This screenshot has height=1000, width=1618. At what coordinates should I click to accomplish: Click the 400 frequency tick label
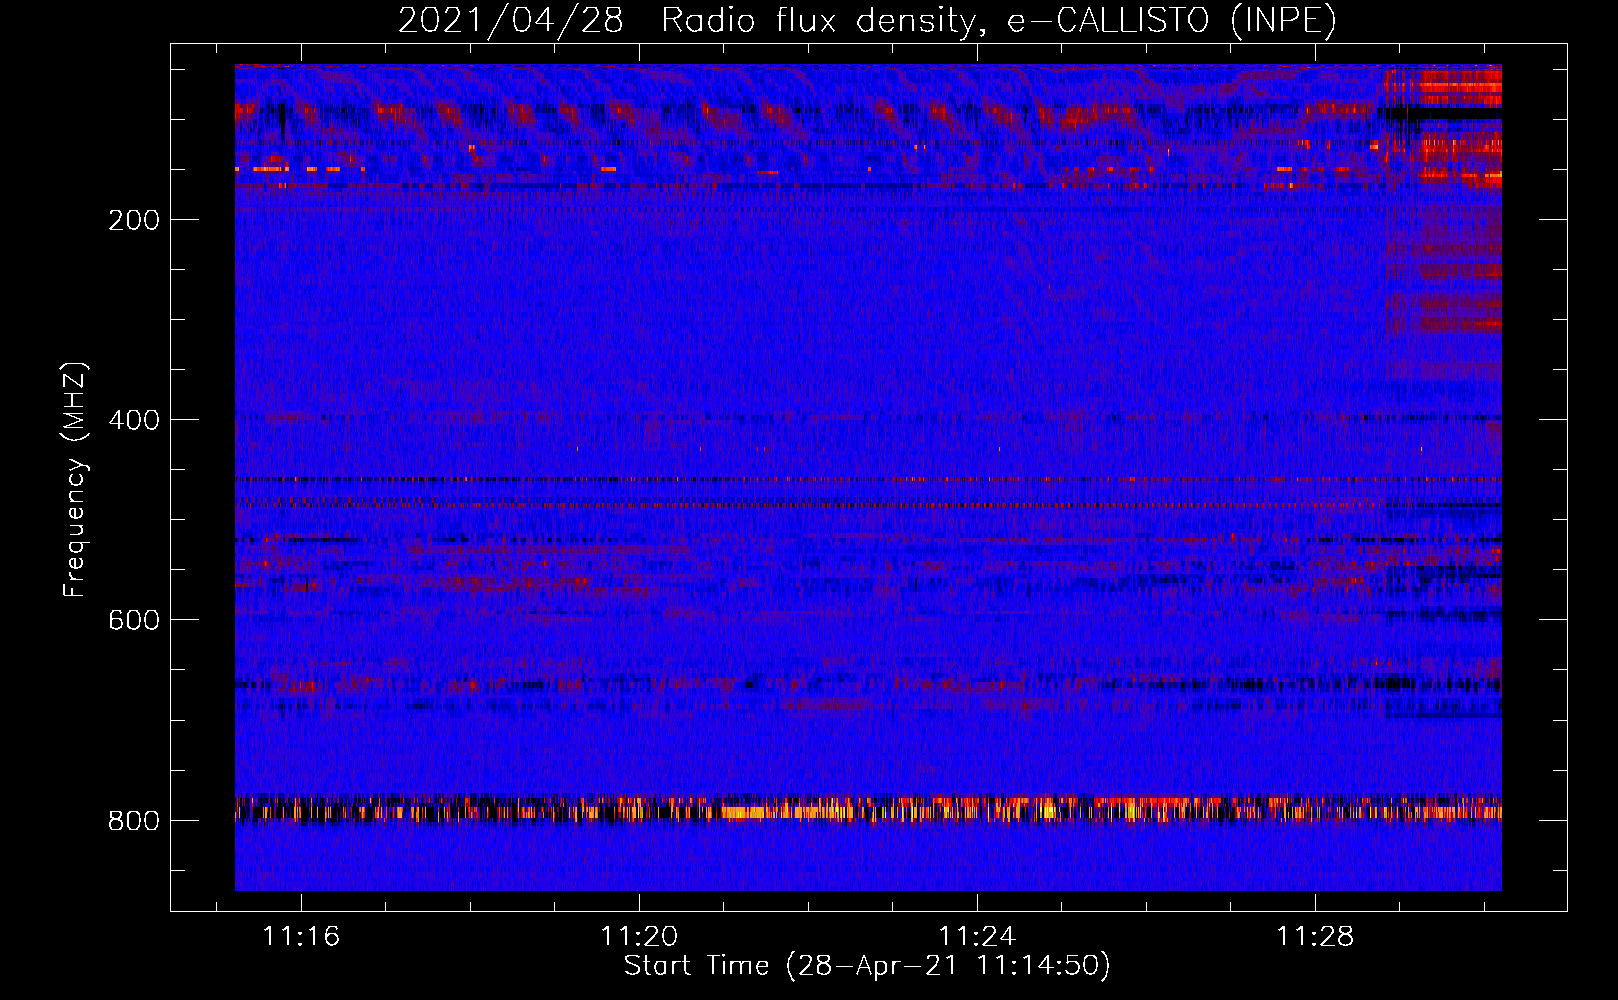coord(134,420)
